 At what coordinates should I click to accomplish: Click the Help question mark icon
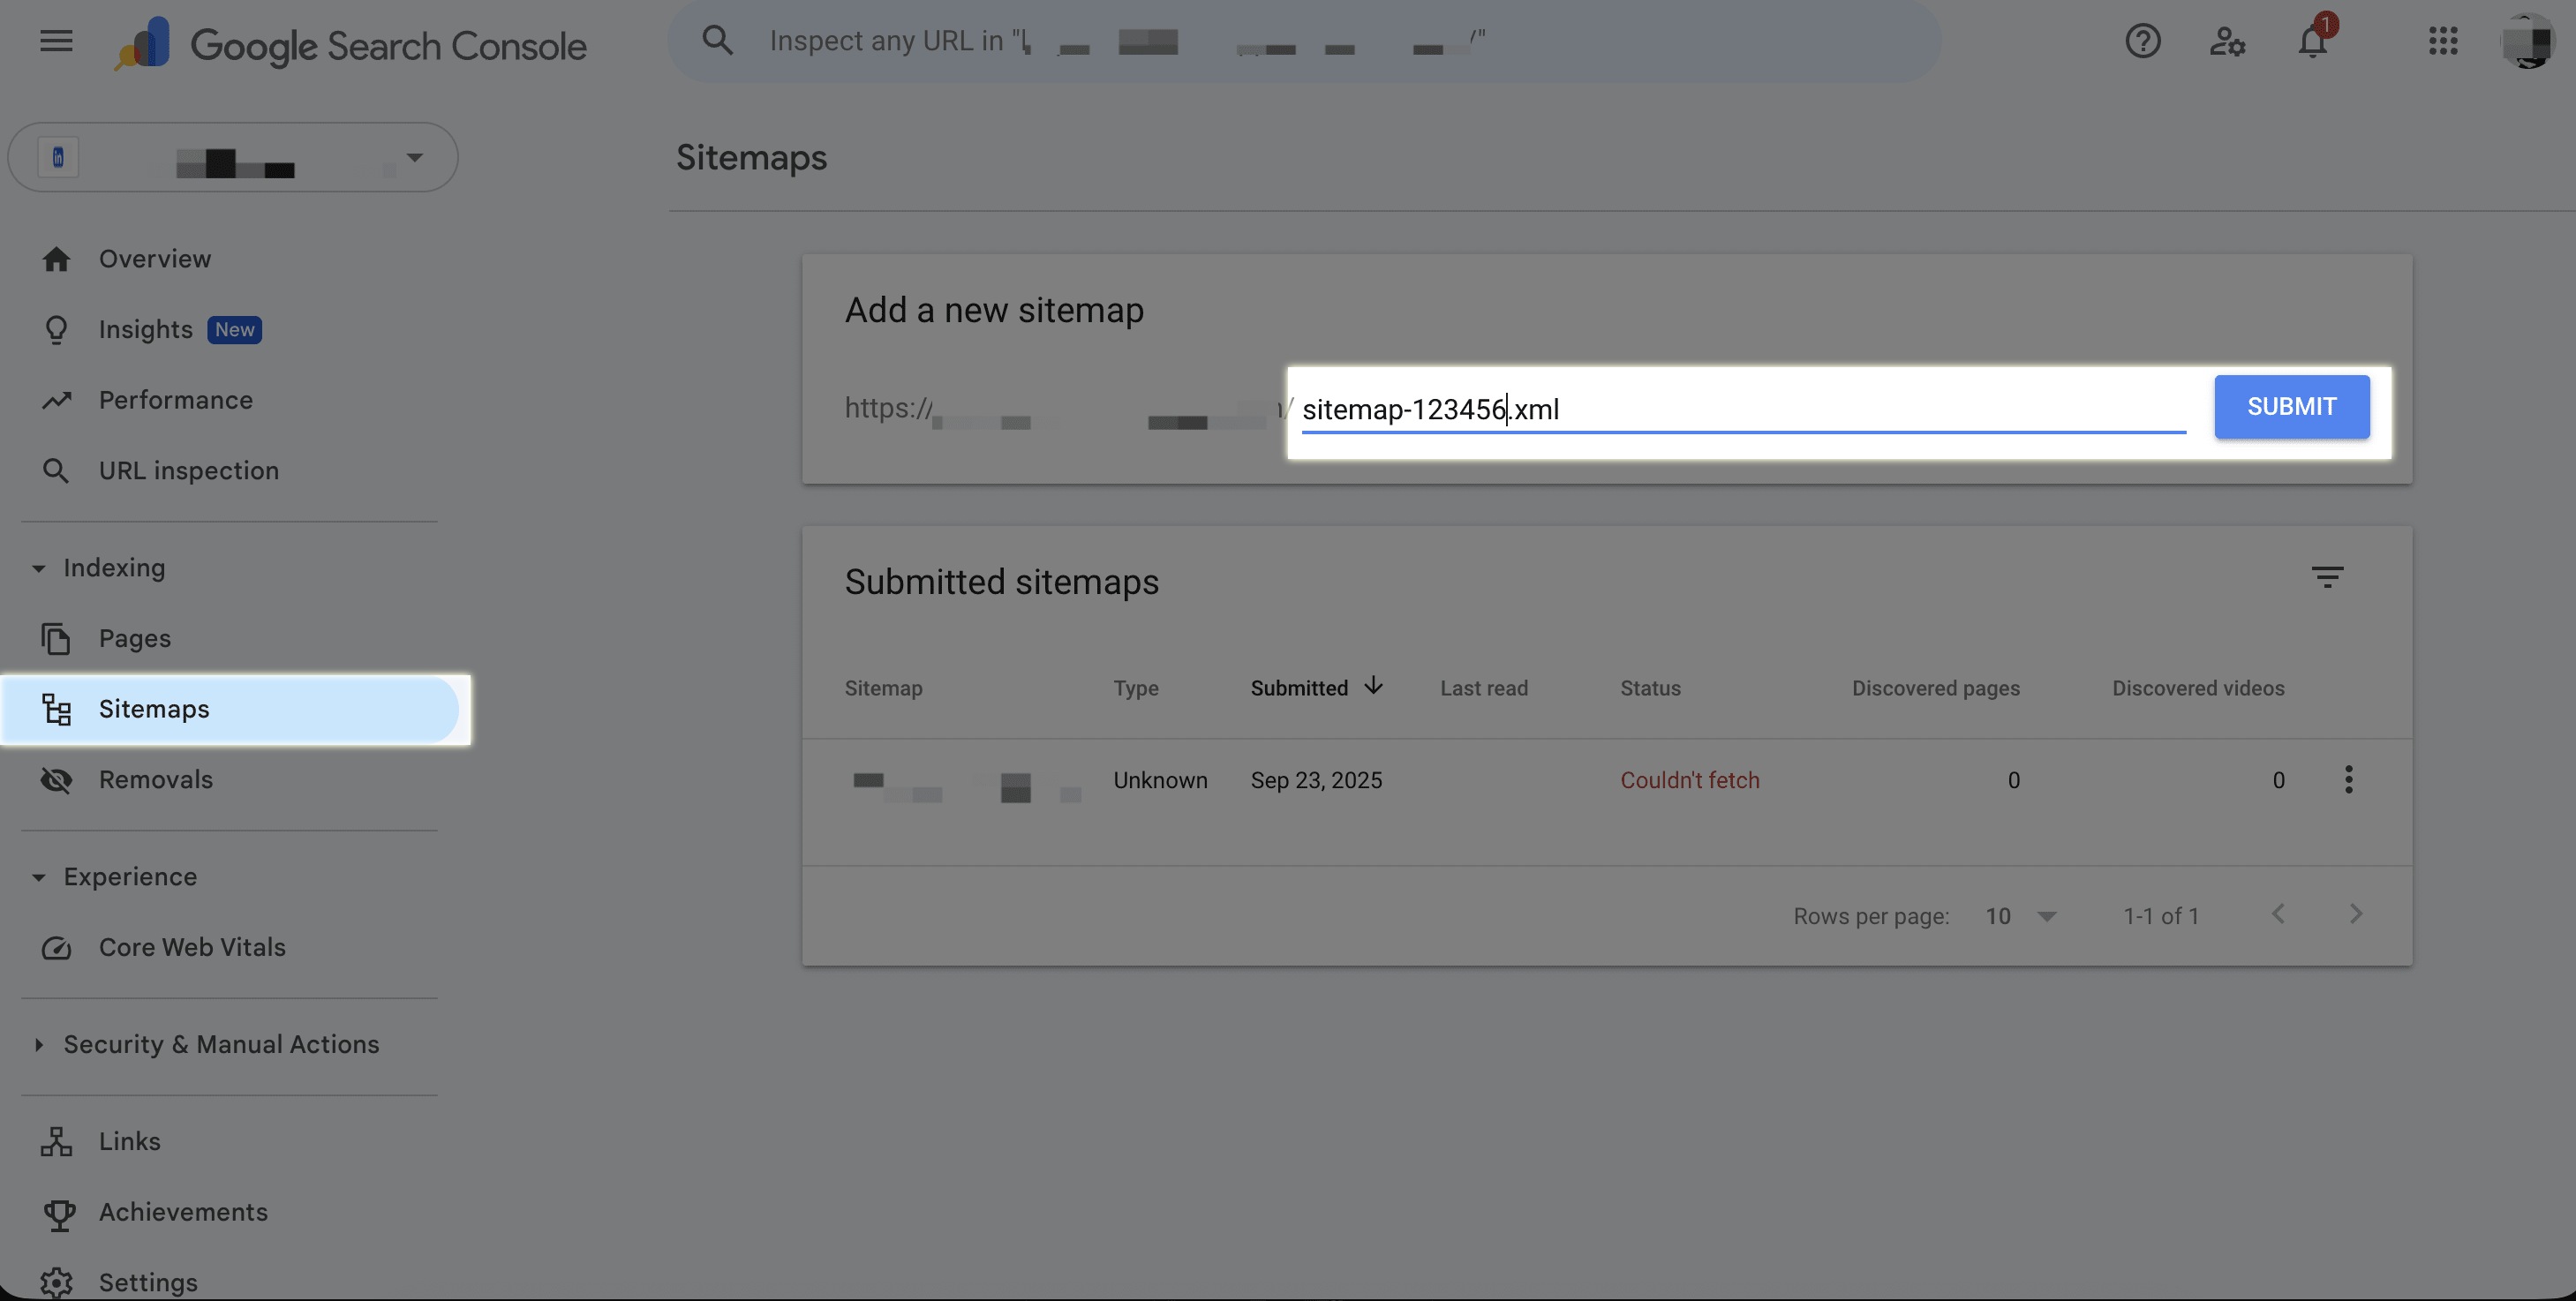pos(2142,41)
